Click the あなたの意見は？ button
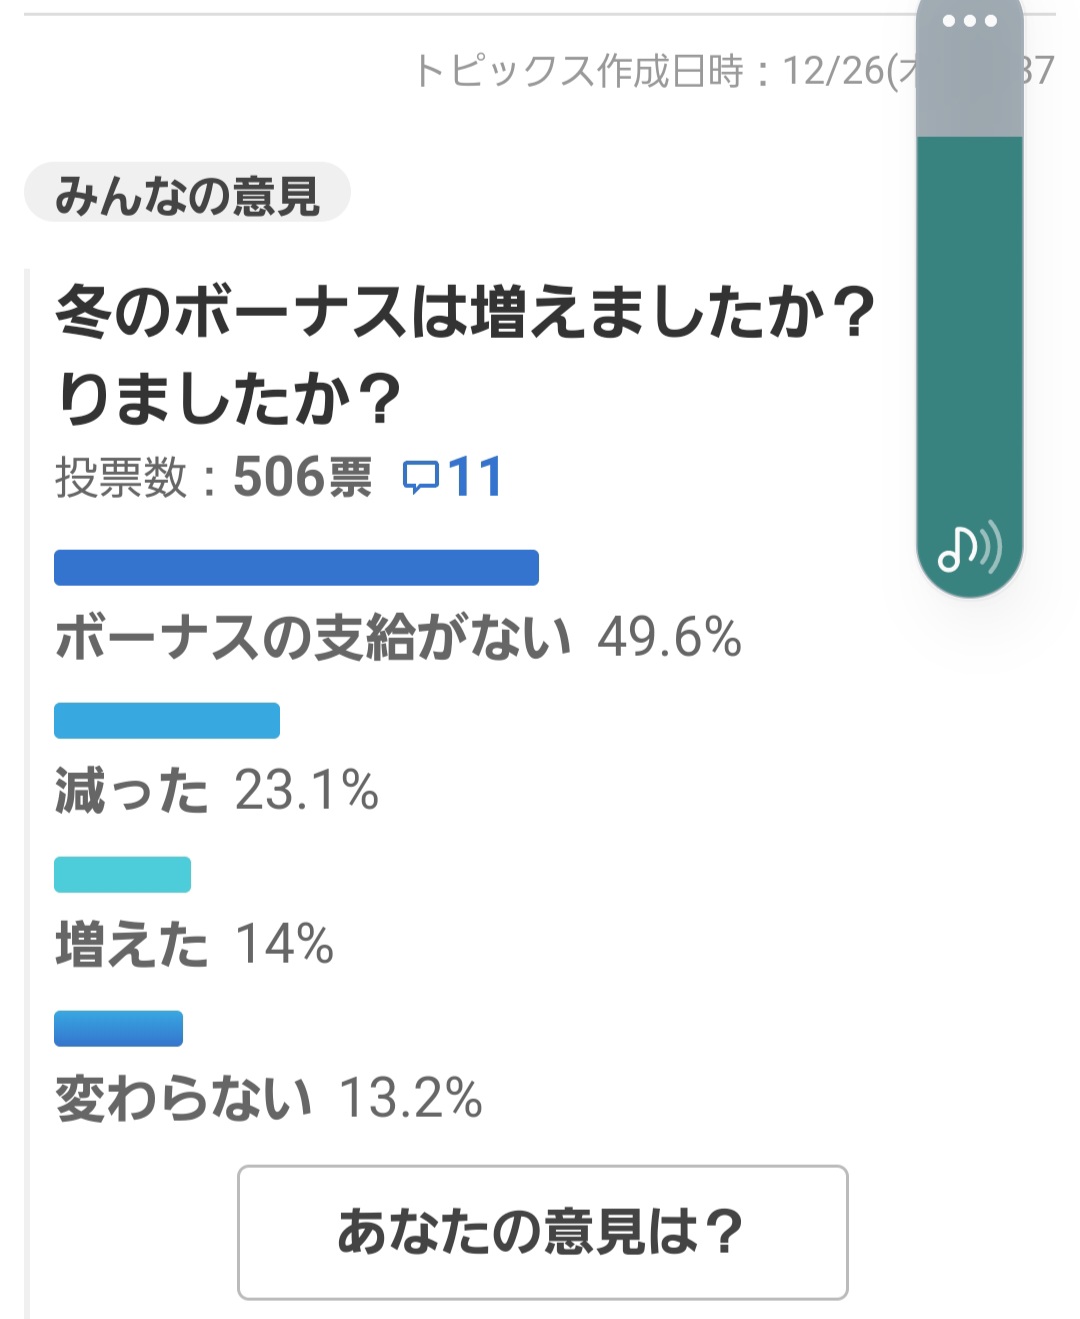This screenshot has width=1080, height=1319. (542, 1231)
